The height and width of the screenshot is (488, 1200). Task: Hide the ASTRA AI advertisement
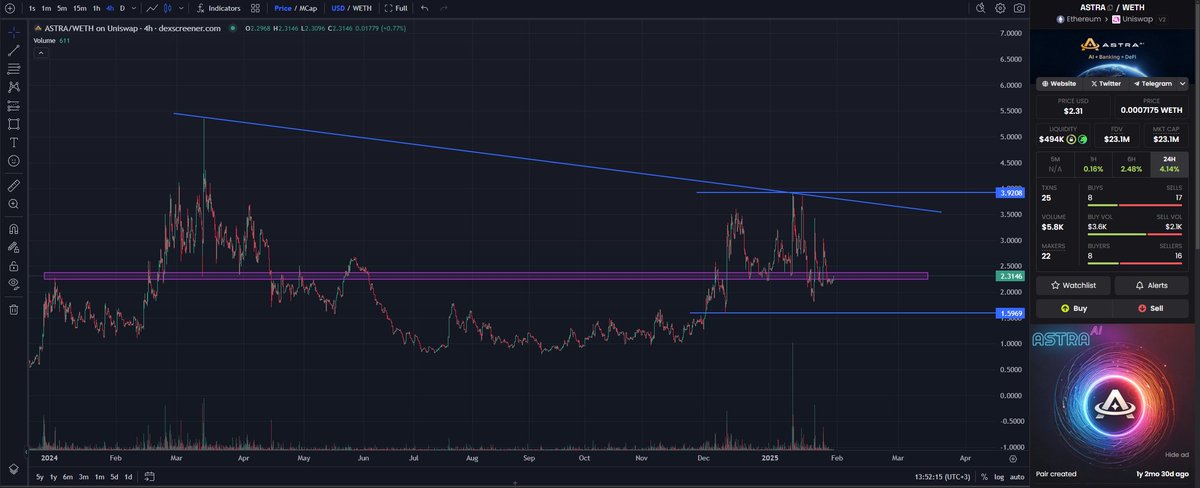pyautogui.click(x=1179, y=453)
